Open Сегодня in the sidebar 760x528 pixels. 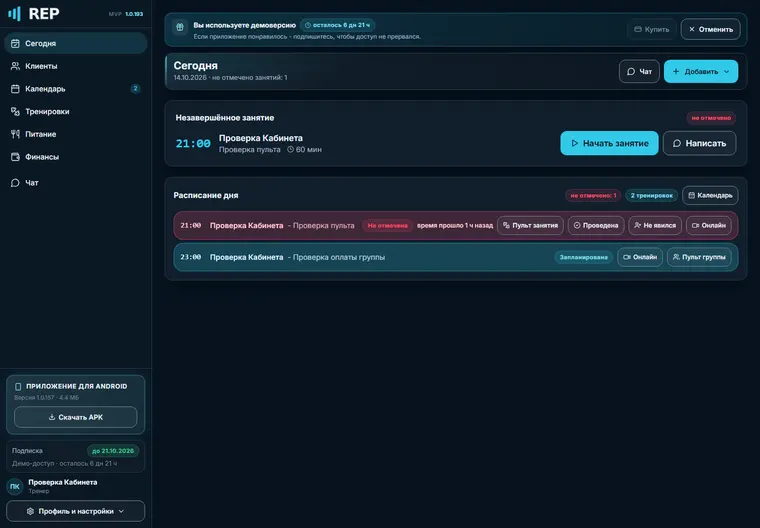point(76,43)
